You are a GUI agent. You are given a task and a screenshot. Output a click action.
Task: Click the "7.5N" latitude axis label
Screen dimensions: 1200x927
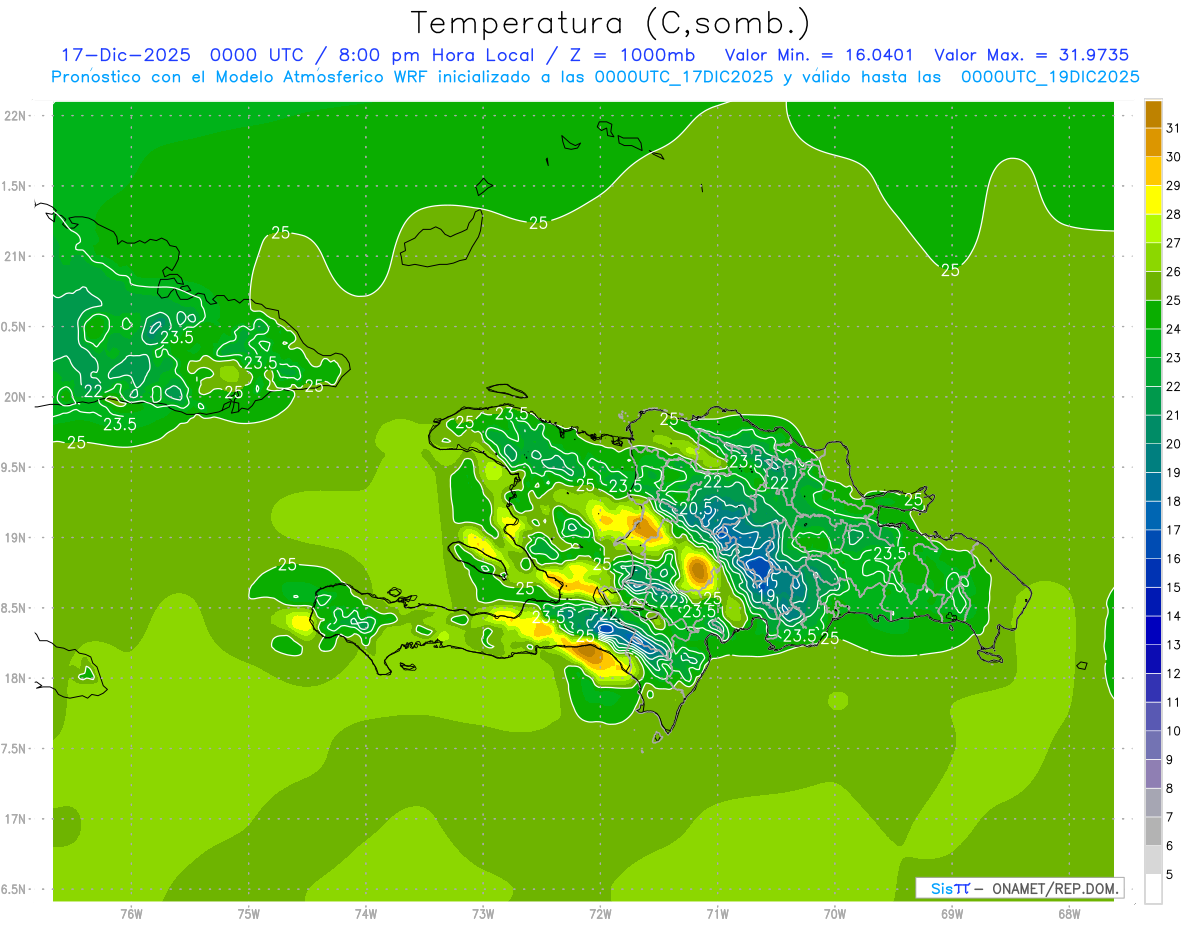point(15,748)
